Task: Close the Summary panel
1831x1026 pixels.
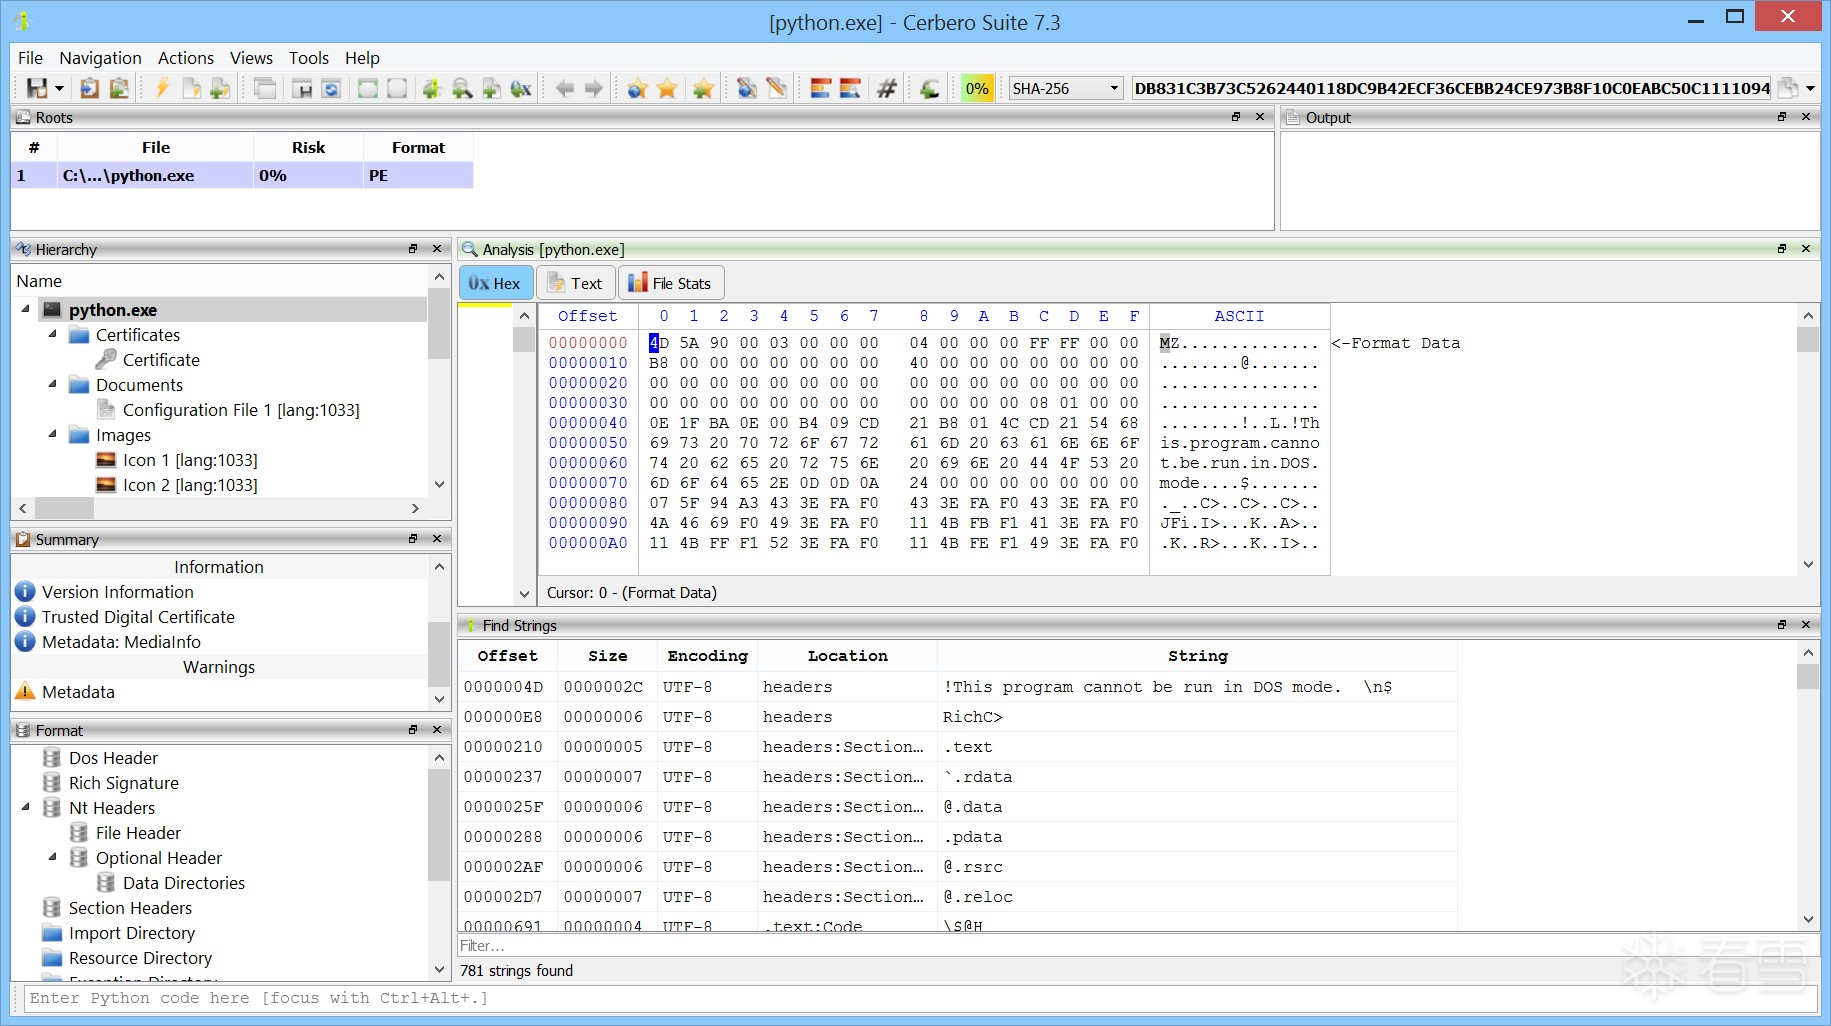Action: coord(437,539)
